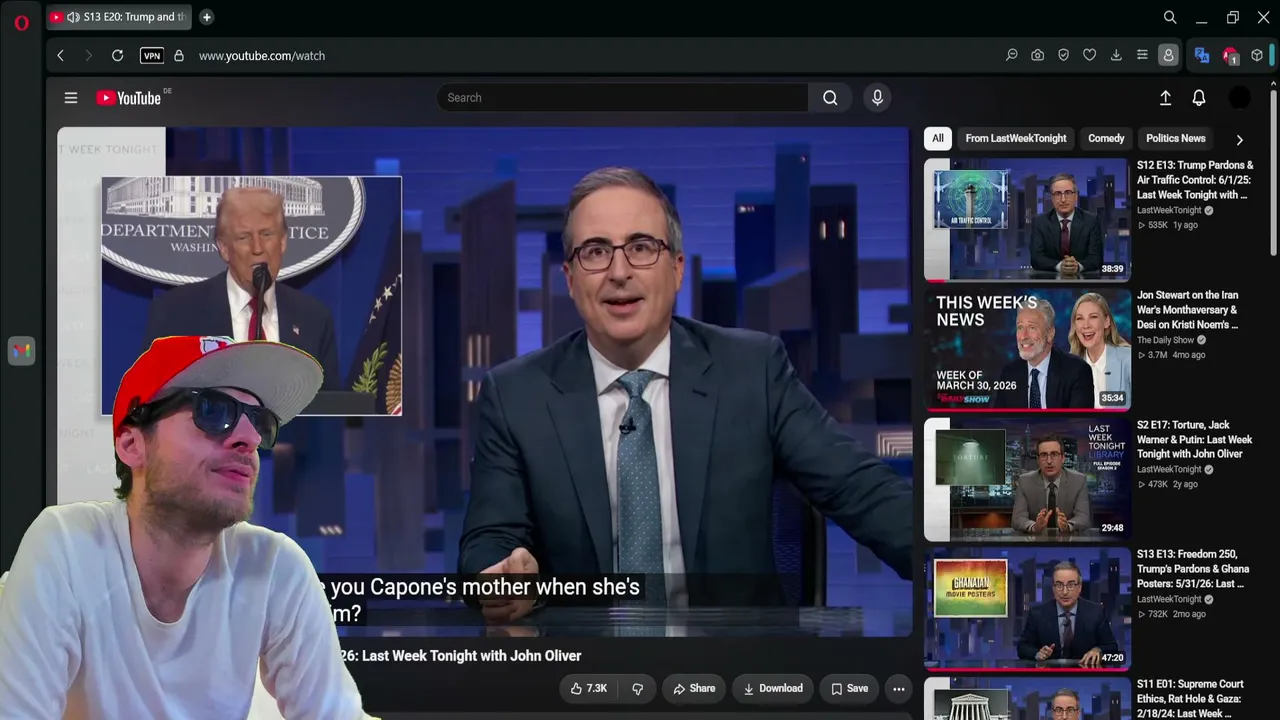
Task: Save the video to a playlist
Action: tap(850, 688)
